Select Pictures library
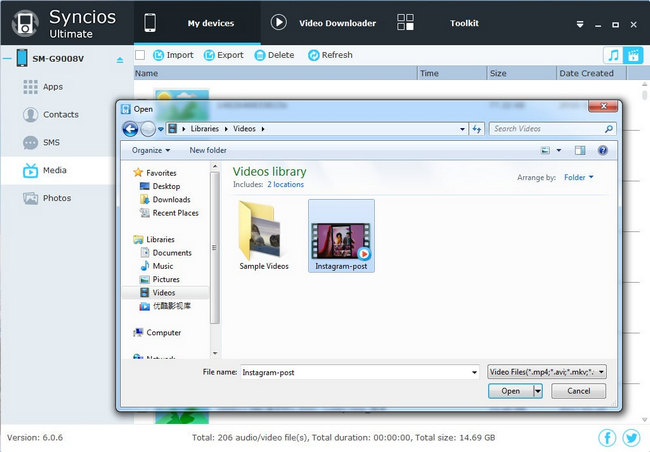This screenshot has width=650, height=452. [x=166, y=279]
